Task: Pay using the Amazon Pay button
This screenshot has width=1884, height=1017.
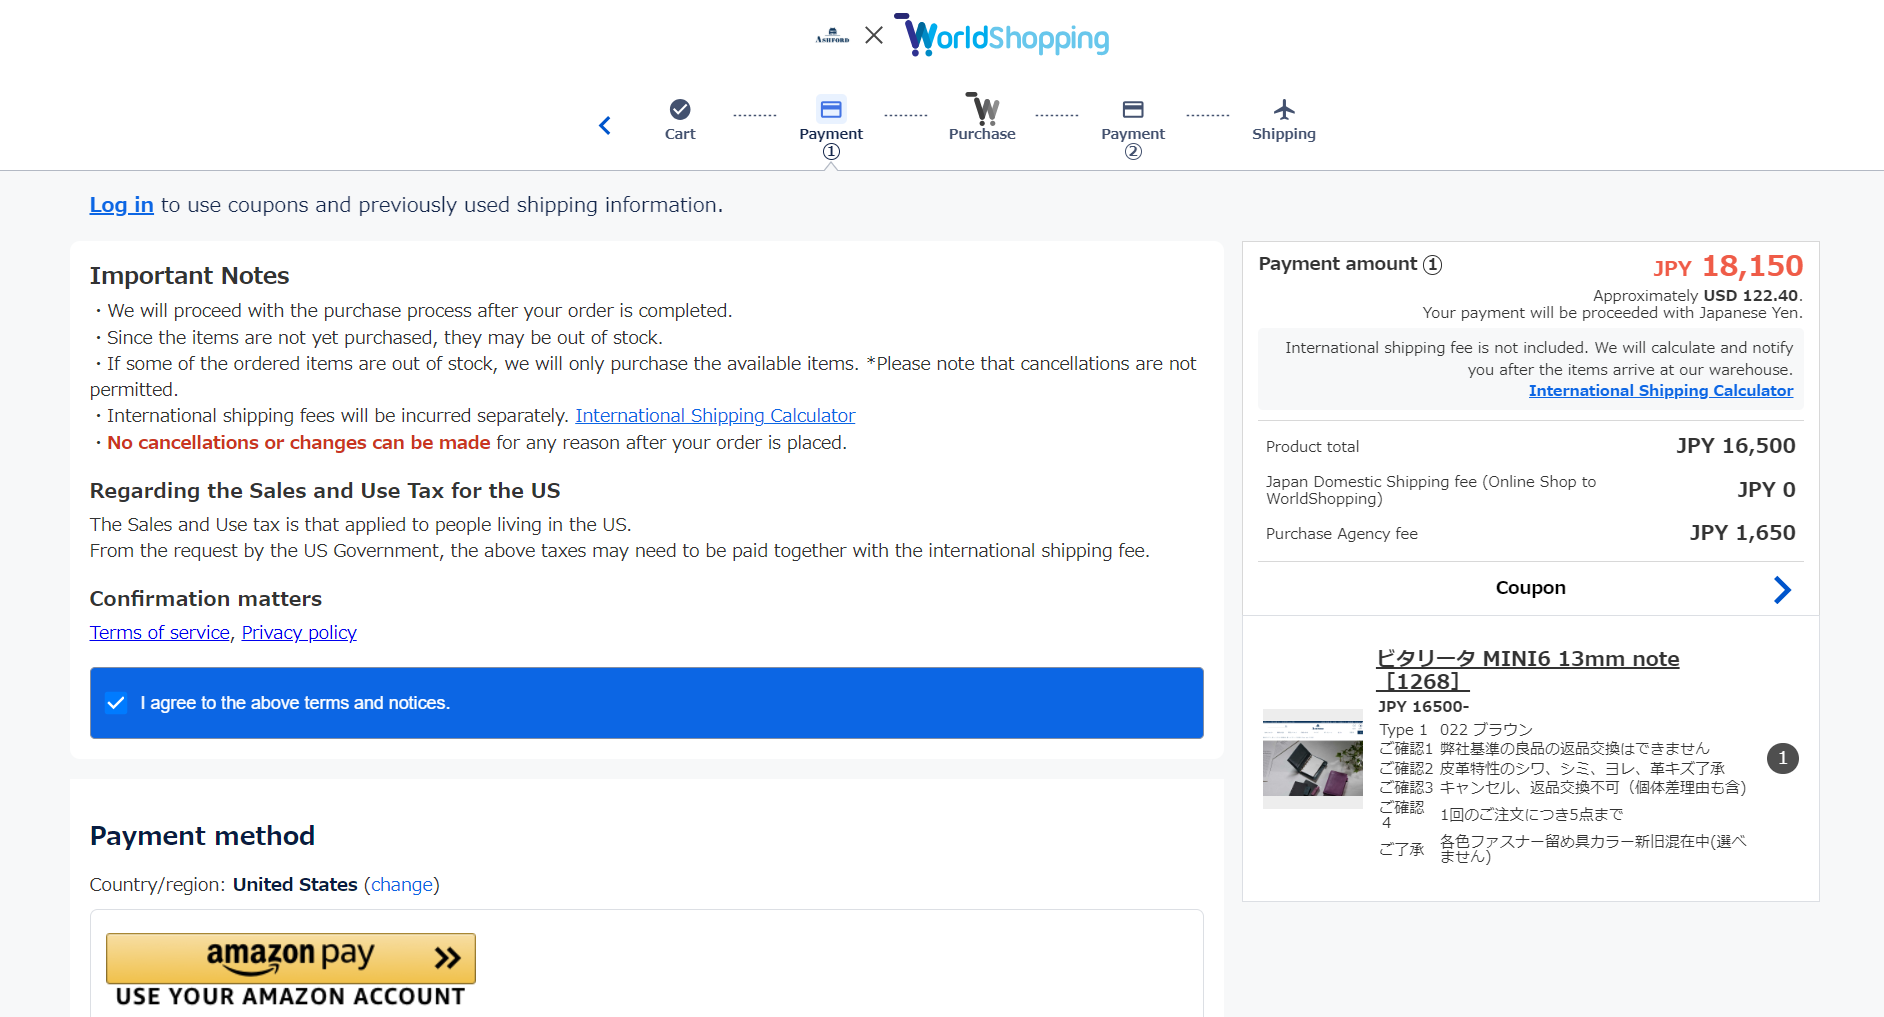Action: [x=290, y=958]
